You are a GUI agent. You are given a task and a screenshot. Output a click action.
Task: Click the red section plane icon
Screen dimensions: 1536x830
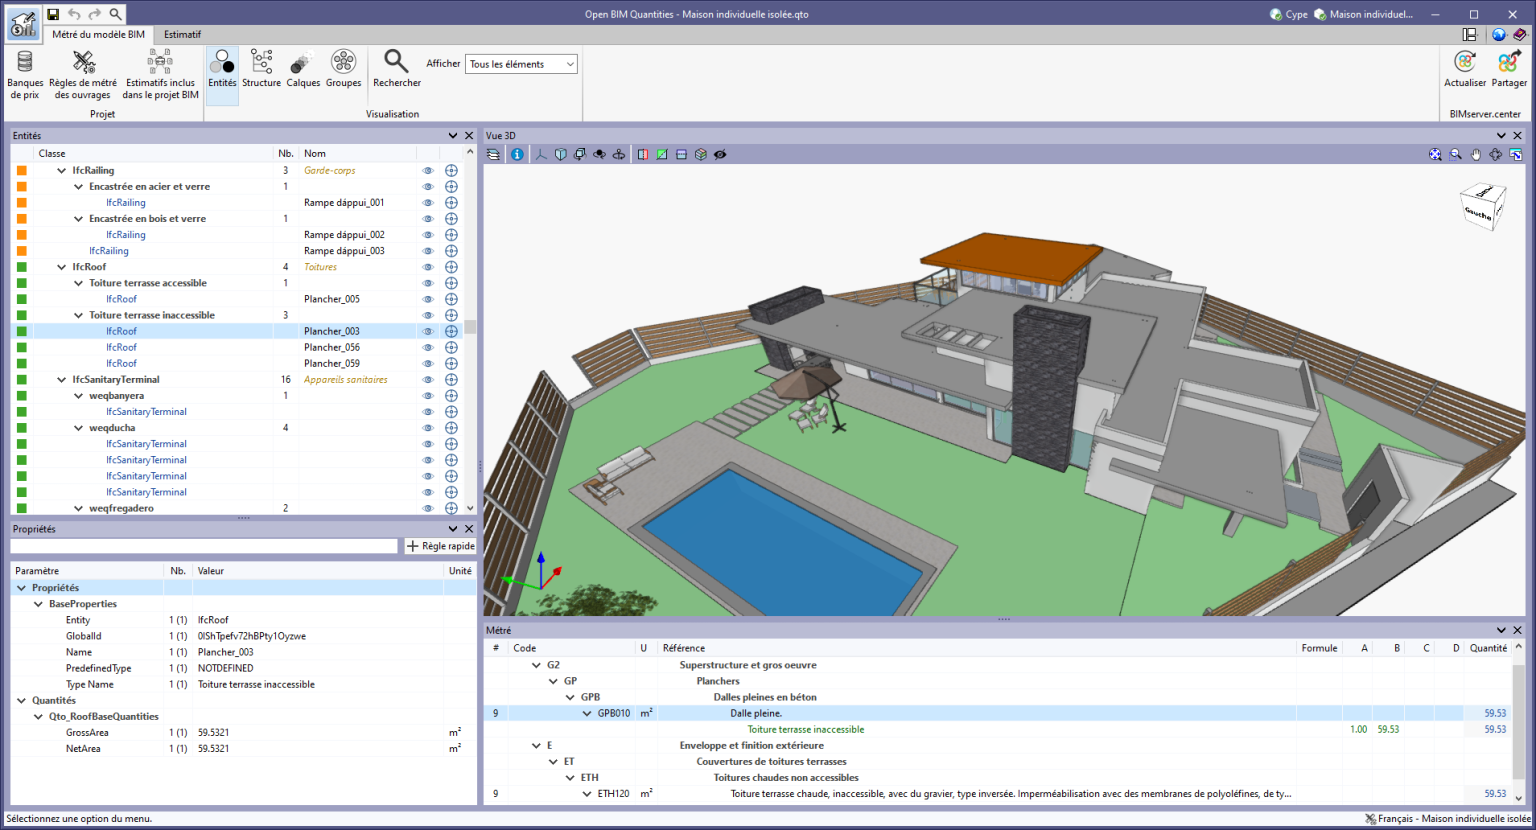[643, 154]
